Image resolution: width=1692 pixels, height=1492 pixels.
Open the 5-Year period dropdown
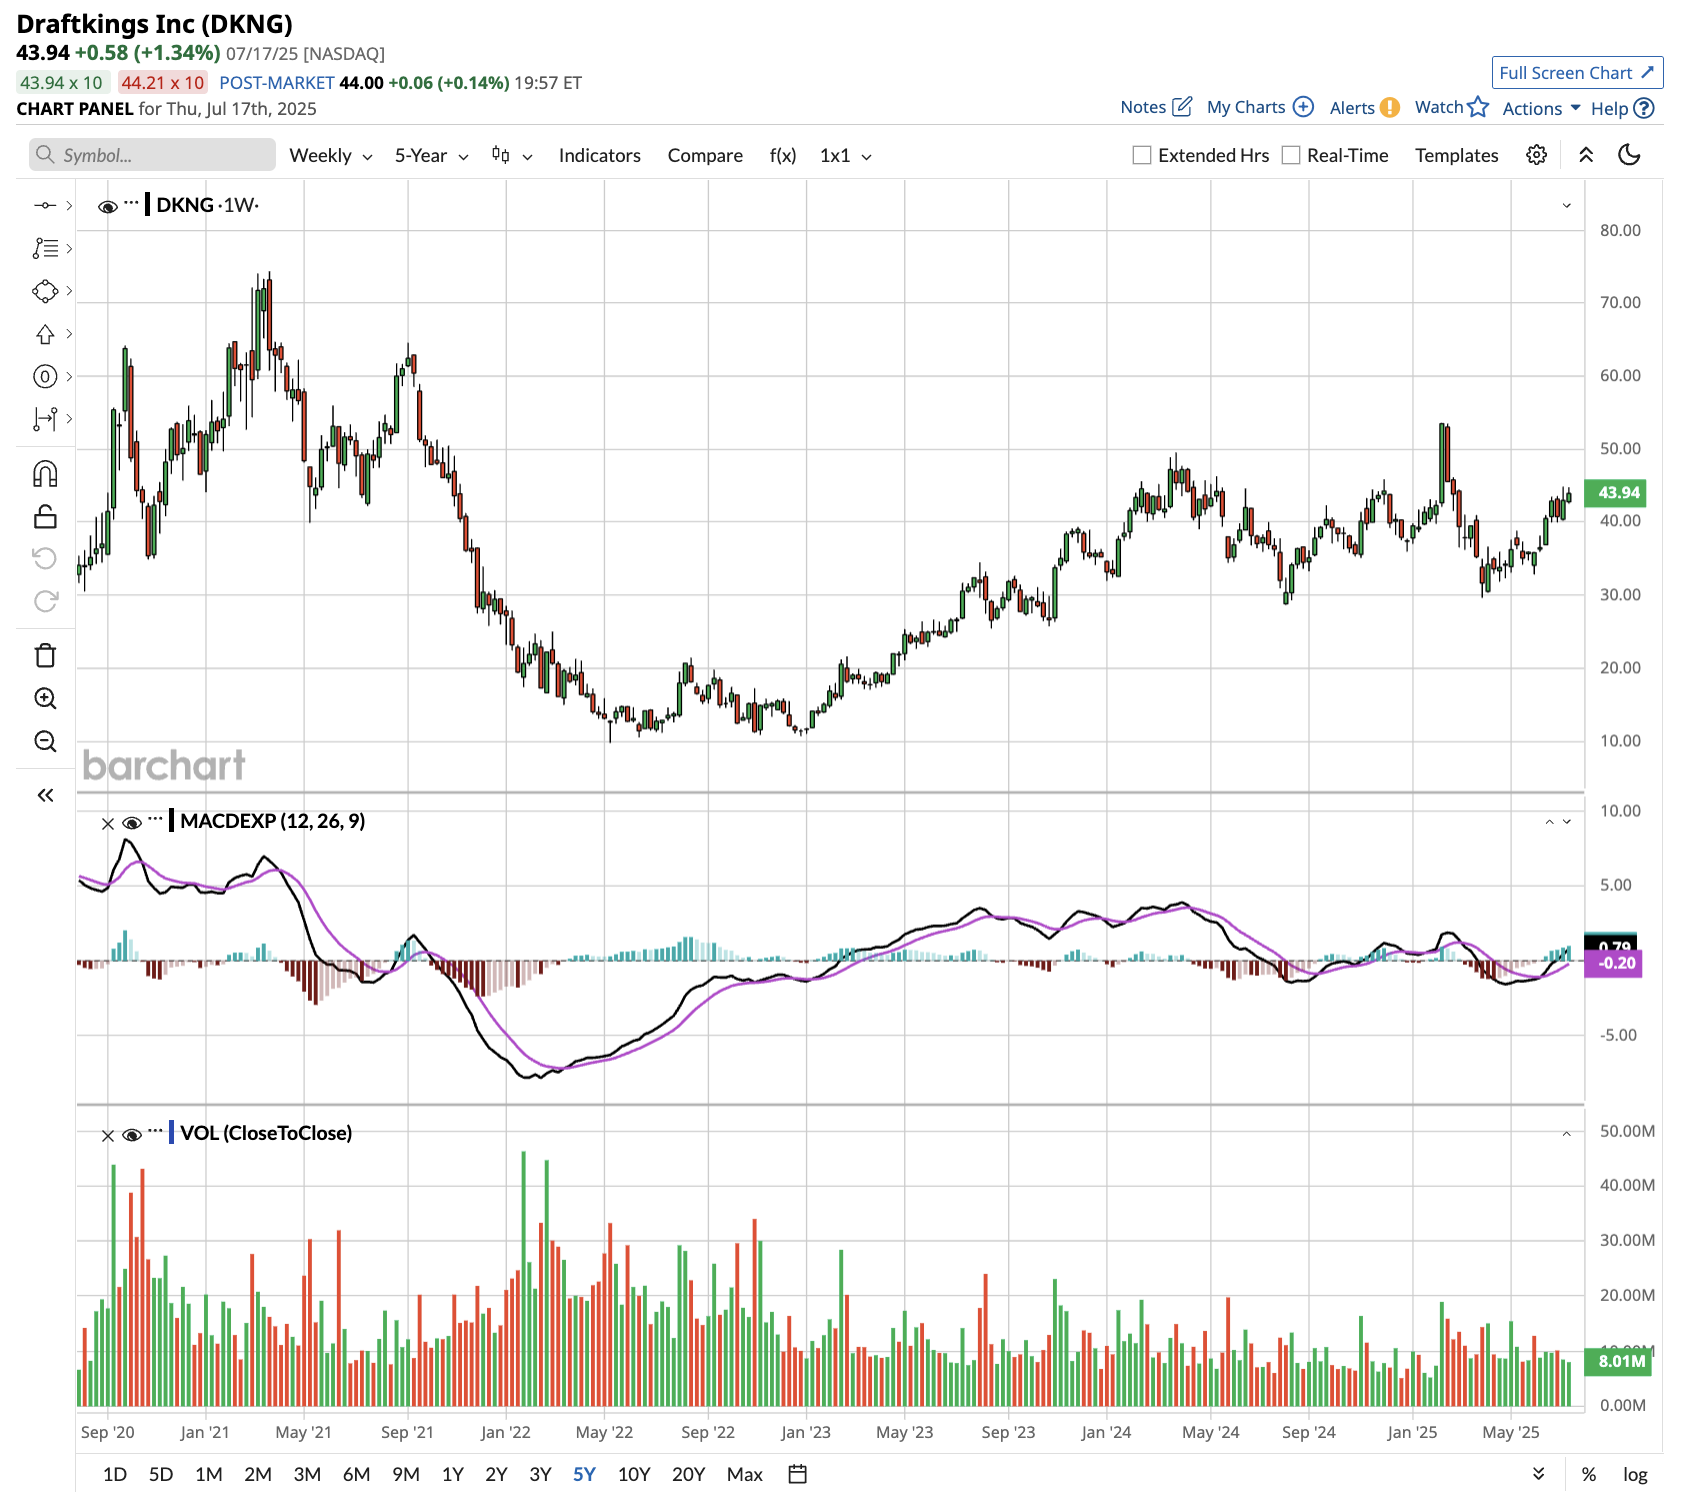[x=431, y=155]
